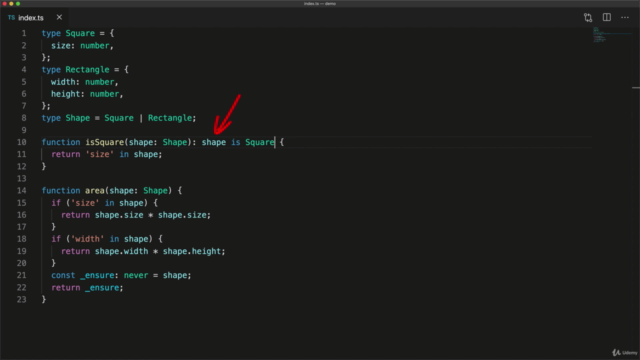Click 'Rectangle' in type declaration line 4

pos(87,70)
